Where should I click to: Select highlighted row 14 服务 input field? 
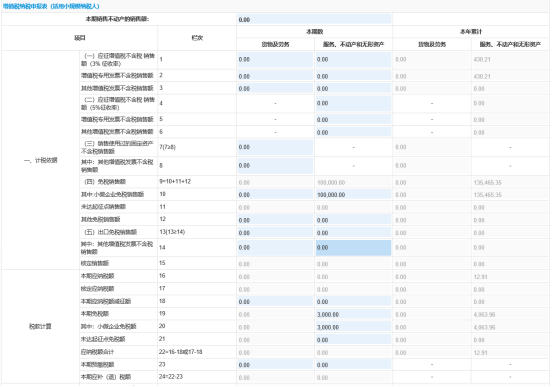coord(353,248)
